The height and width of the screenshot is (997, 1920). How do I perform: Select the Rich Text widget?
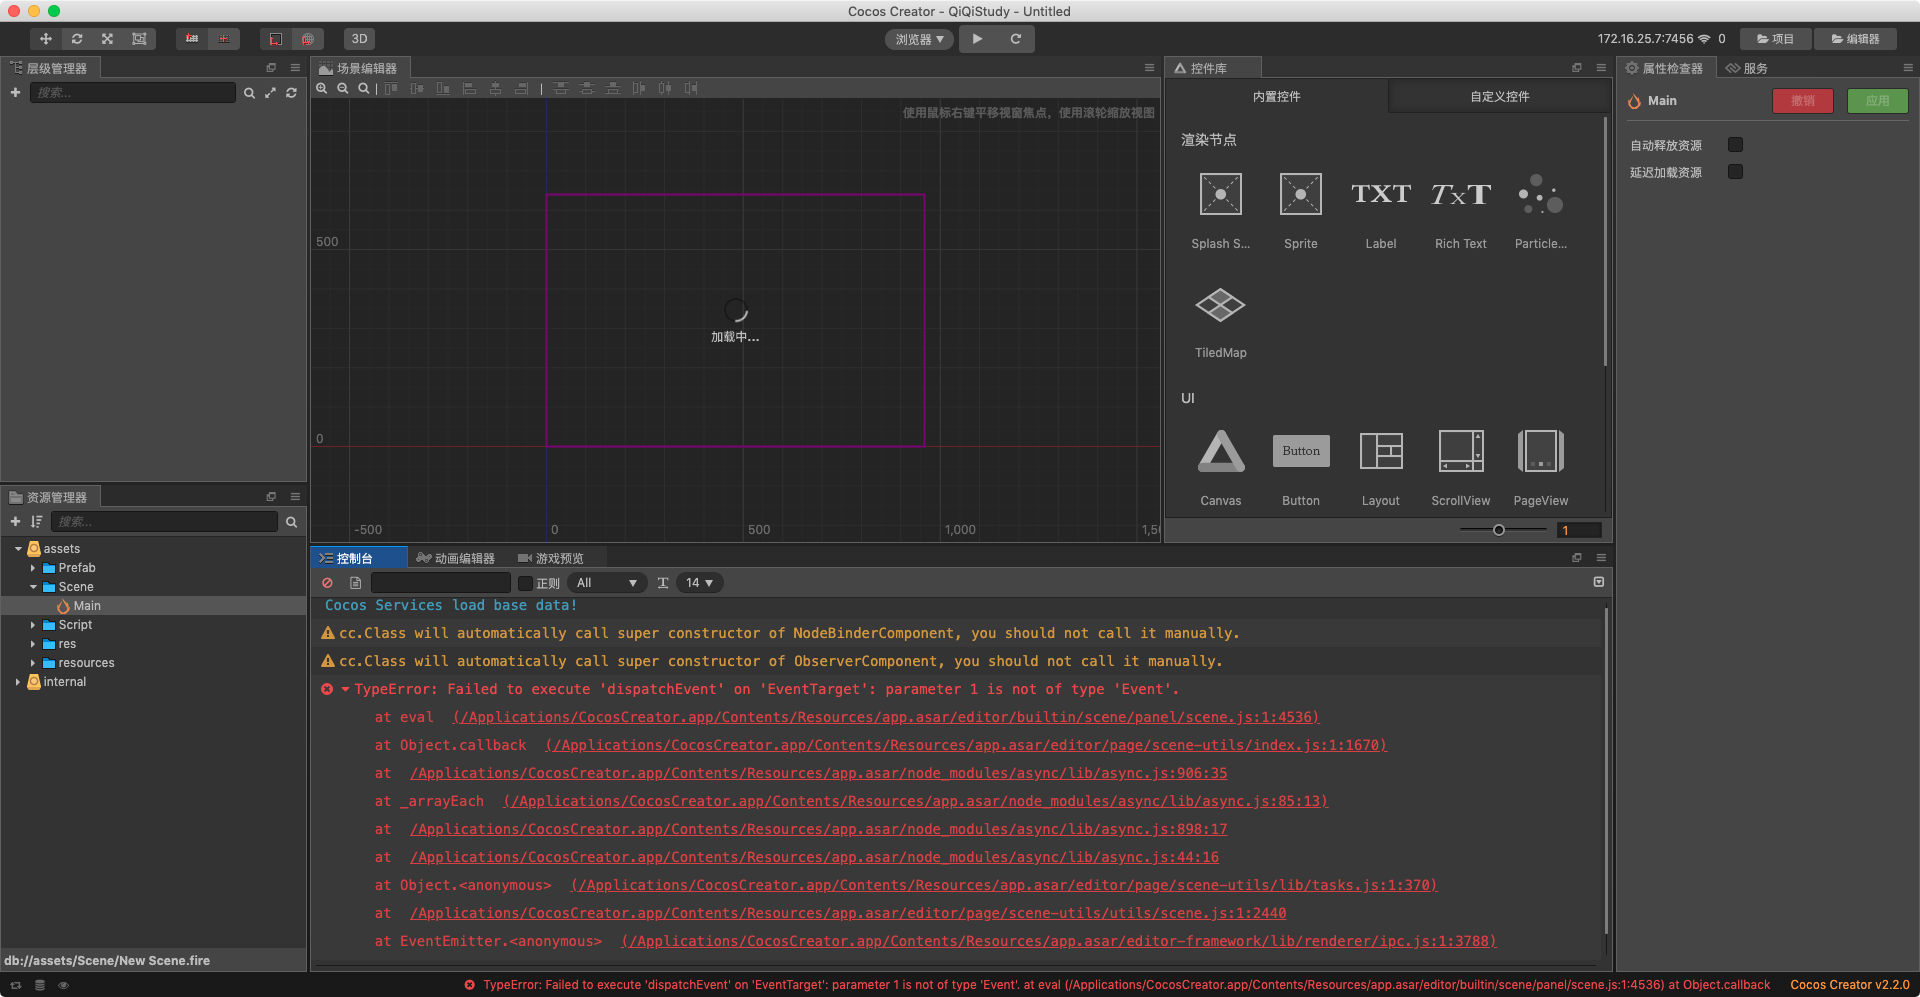coord(1460,195)
